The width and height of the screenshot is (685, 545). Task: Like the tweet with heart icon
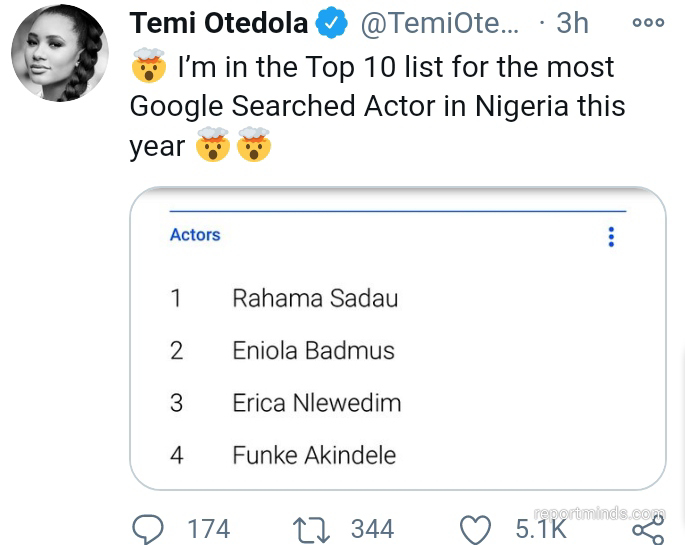476,528
